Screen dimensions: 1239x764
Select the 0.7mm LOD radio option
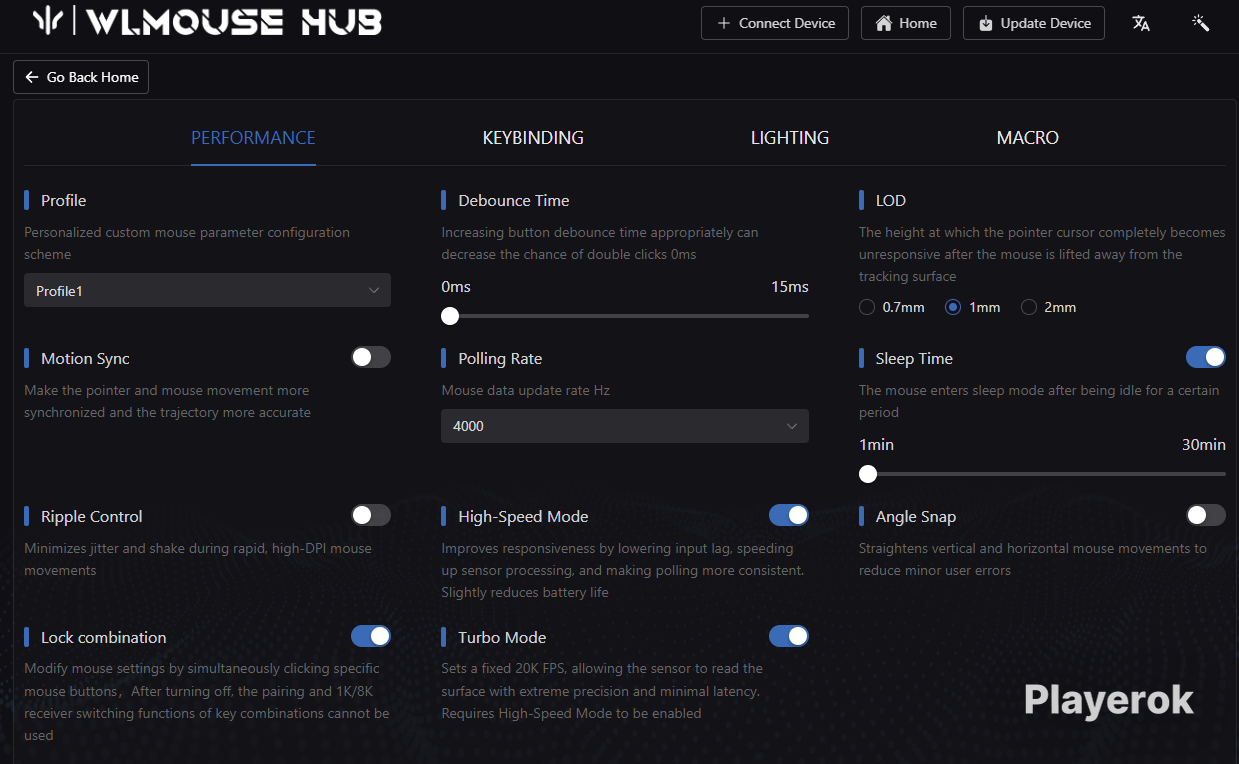click(x=867, y=307)
